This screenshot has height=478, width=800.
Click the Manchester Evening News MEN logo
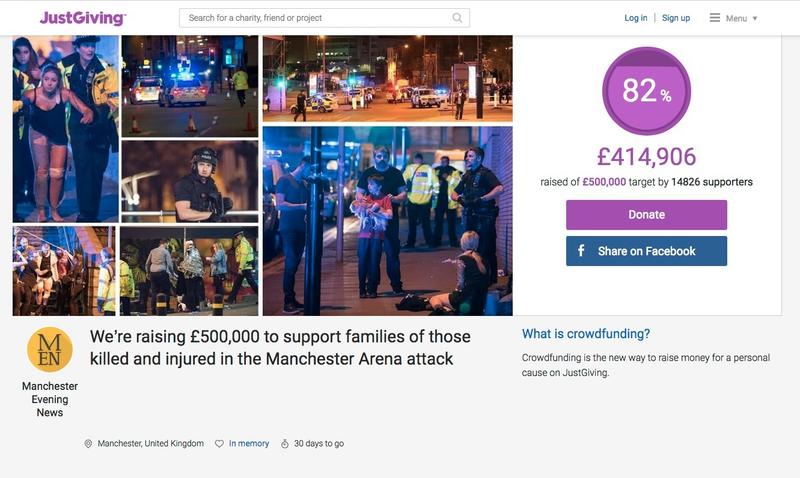click(49, 350)
